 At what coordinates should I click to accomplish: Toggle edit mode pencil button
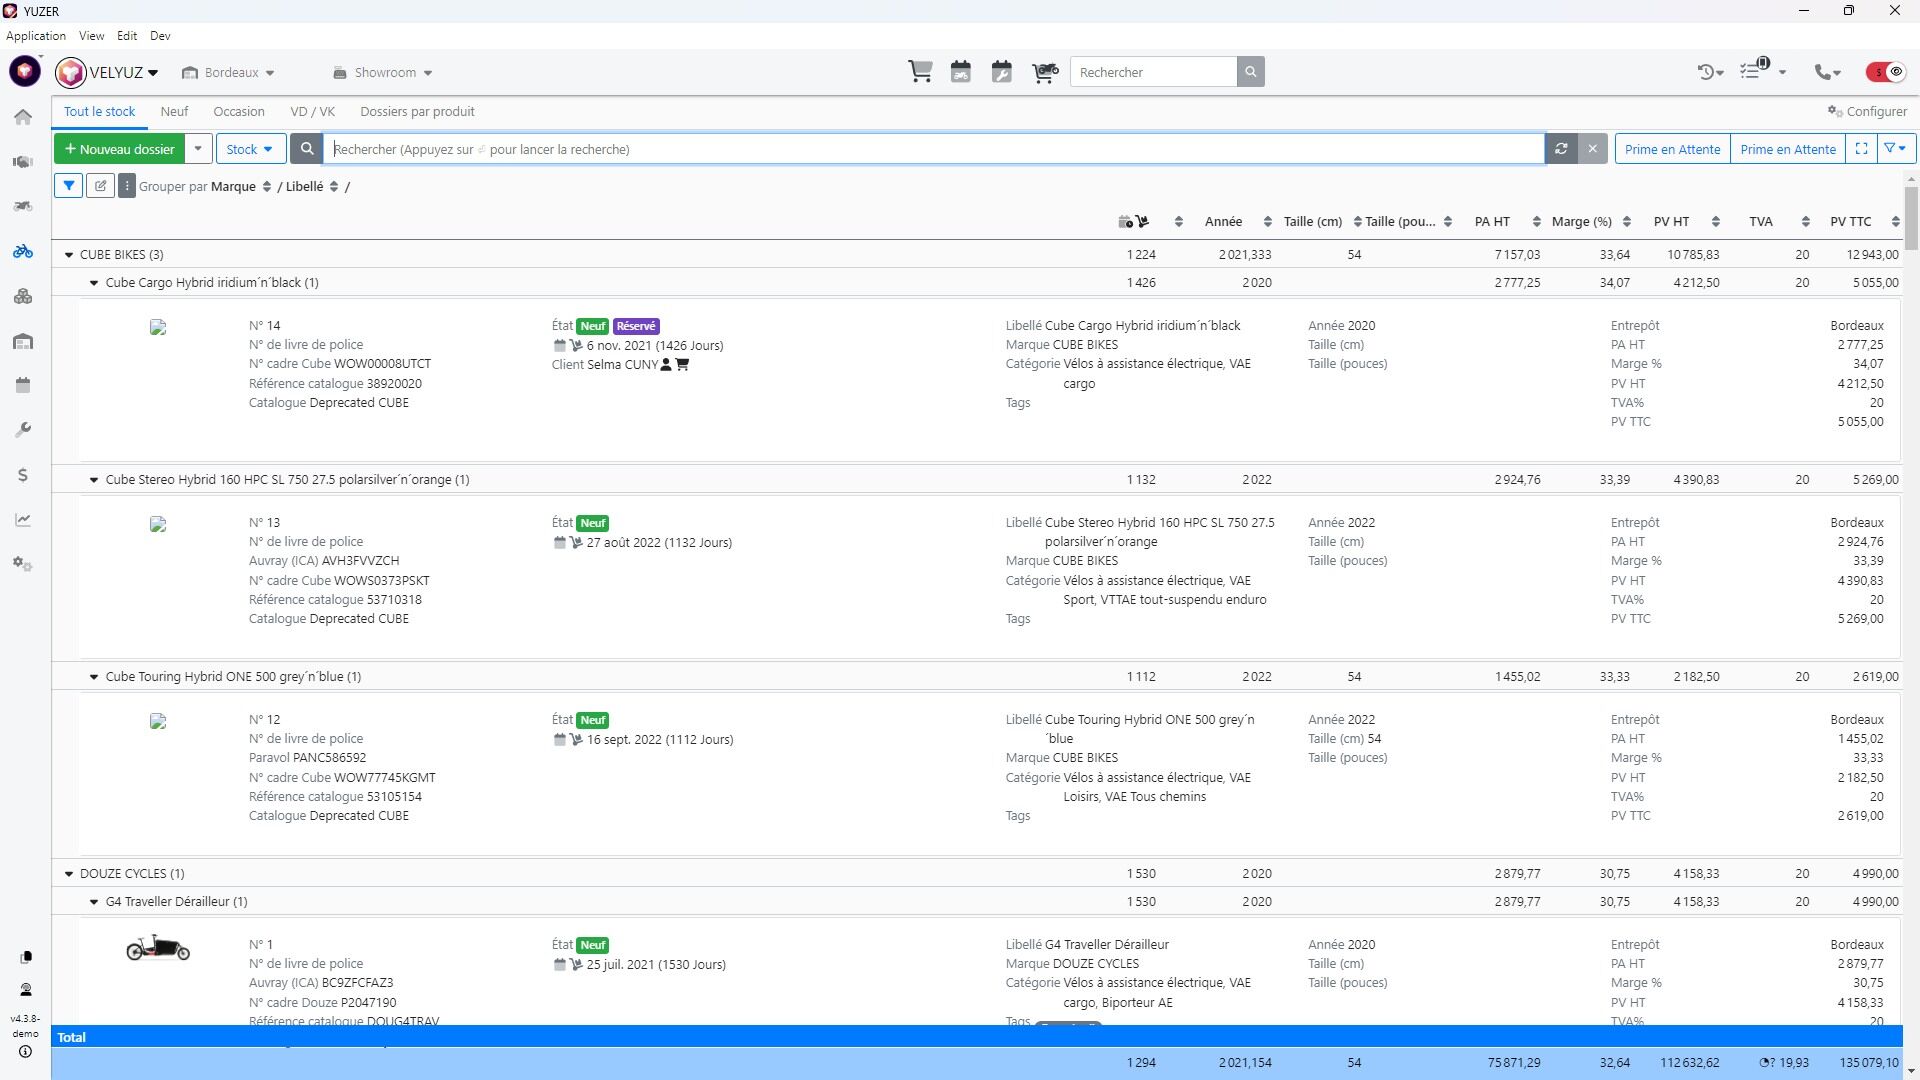[100, 186]
